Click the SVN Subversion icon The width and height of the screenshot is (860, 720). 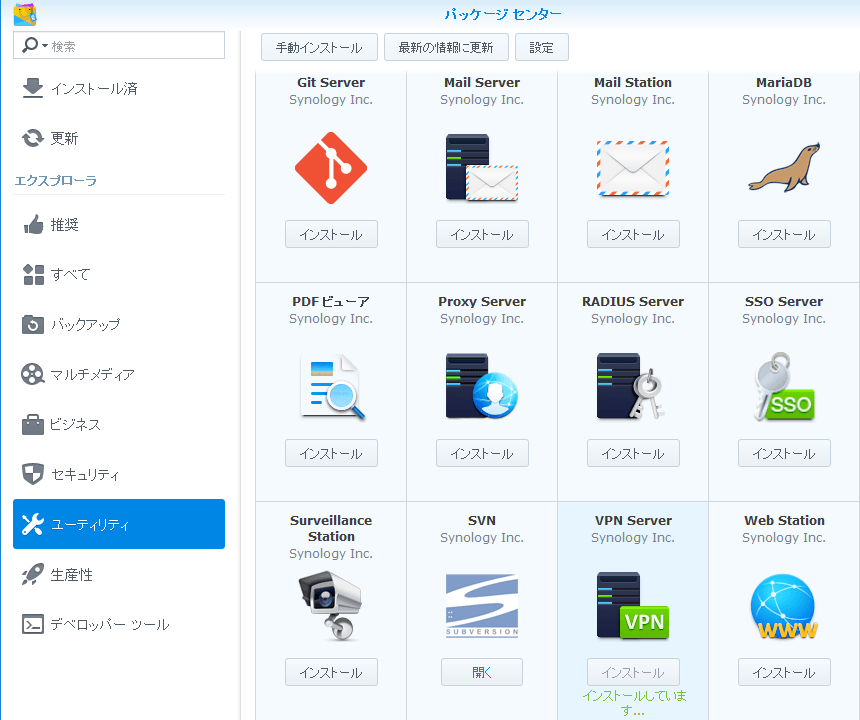tap(482, 605)
